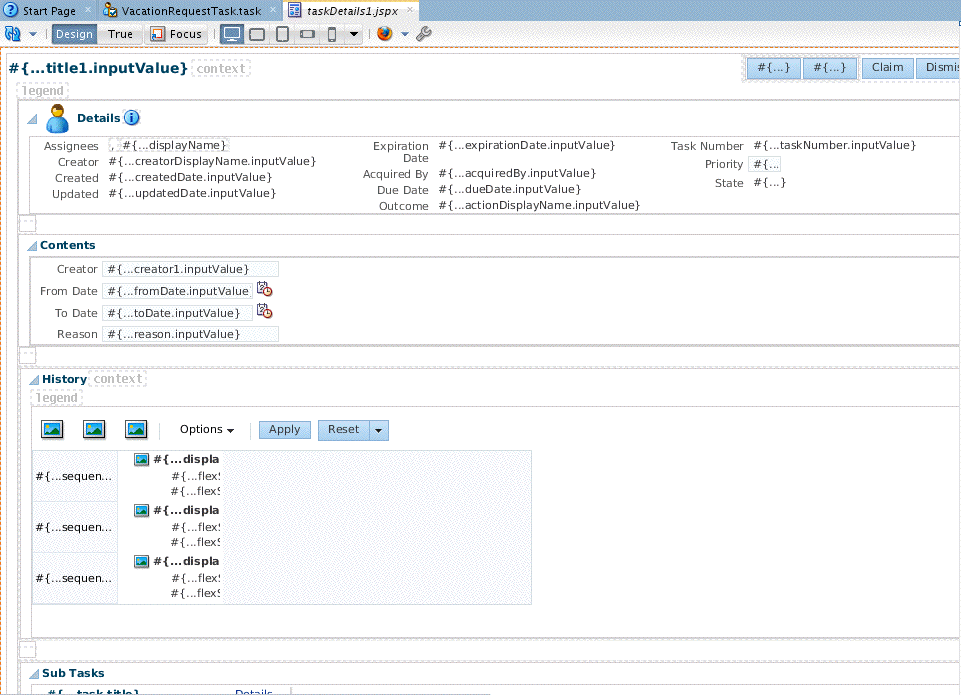
Task: Select the actionDisplayName.inputValue expression
Action: click(539, 205)
